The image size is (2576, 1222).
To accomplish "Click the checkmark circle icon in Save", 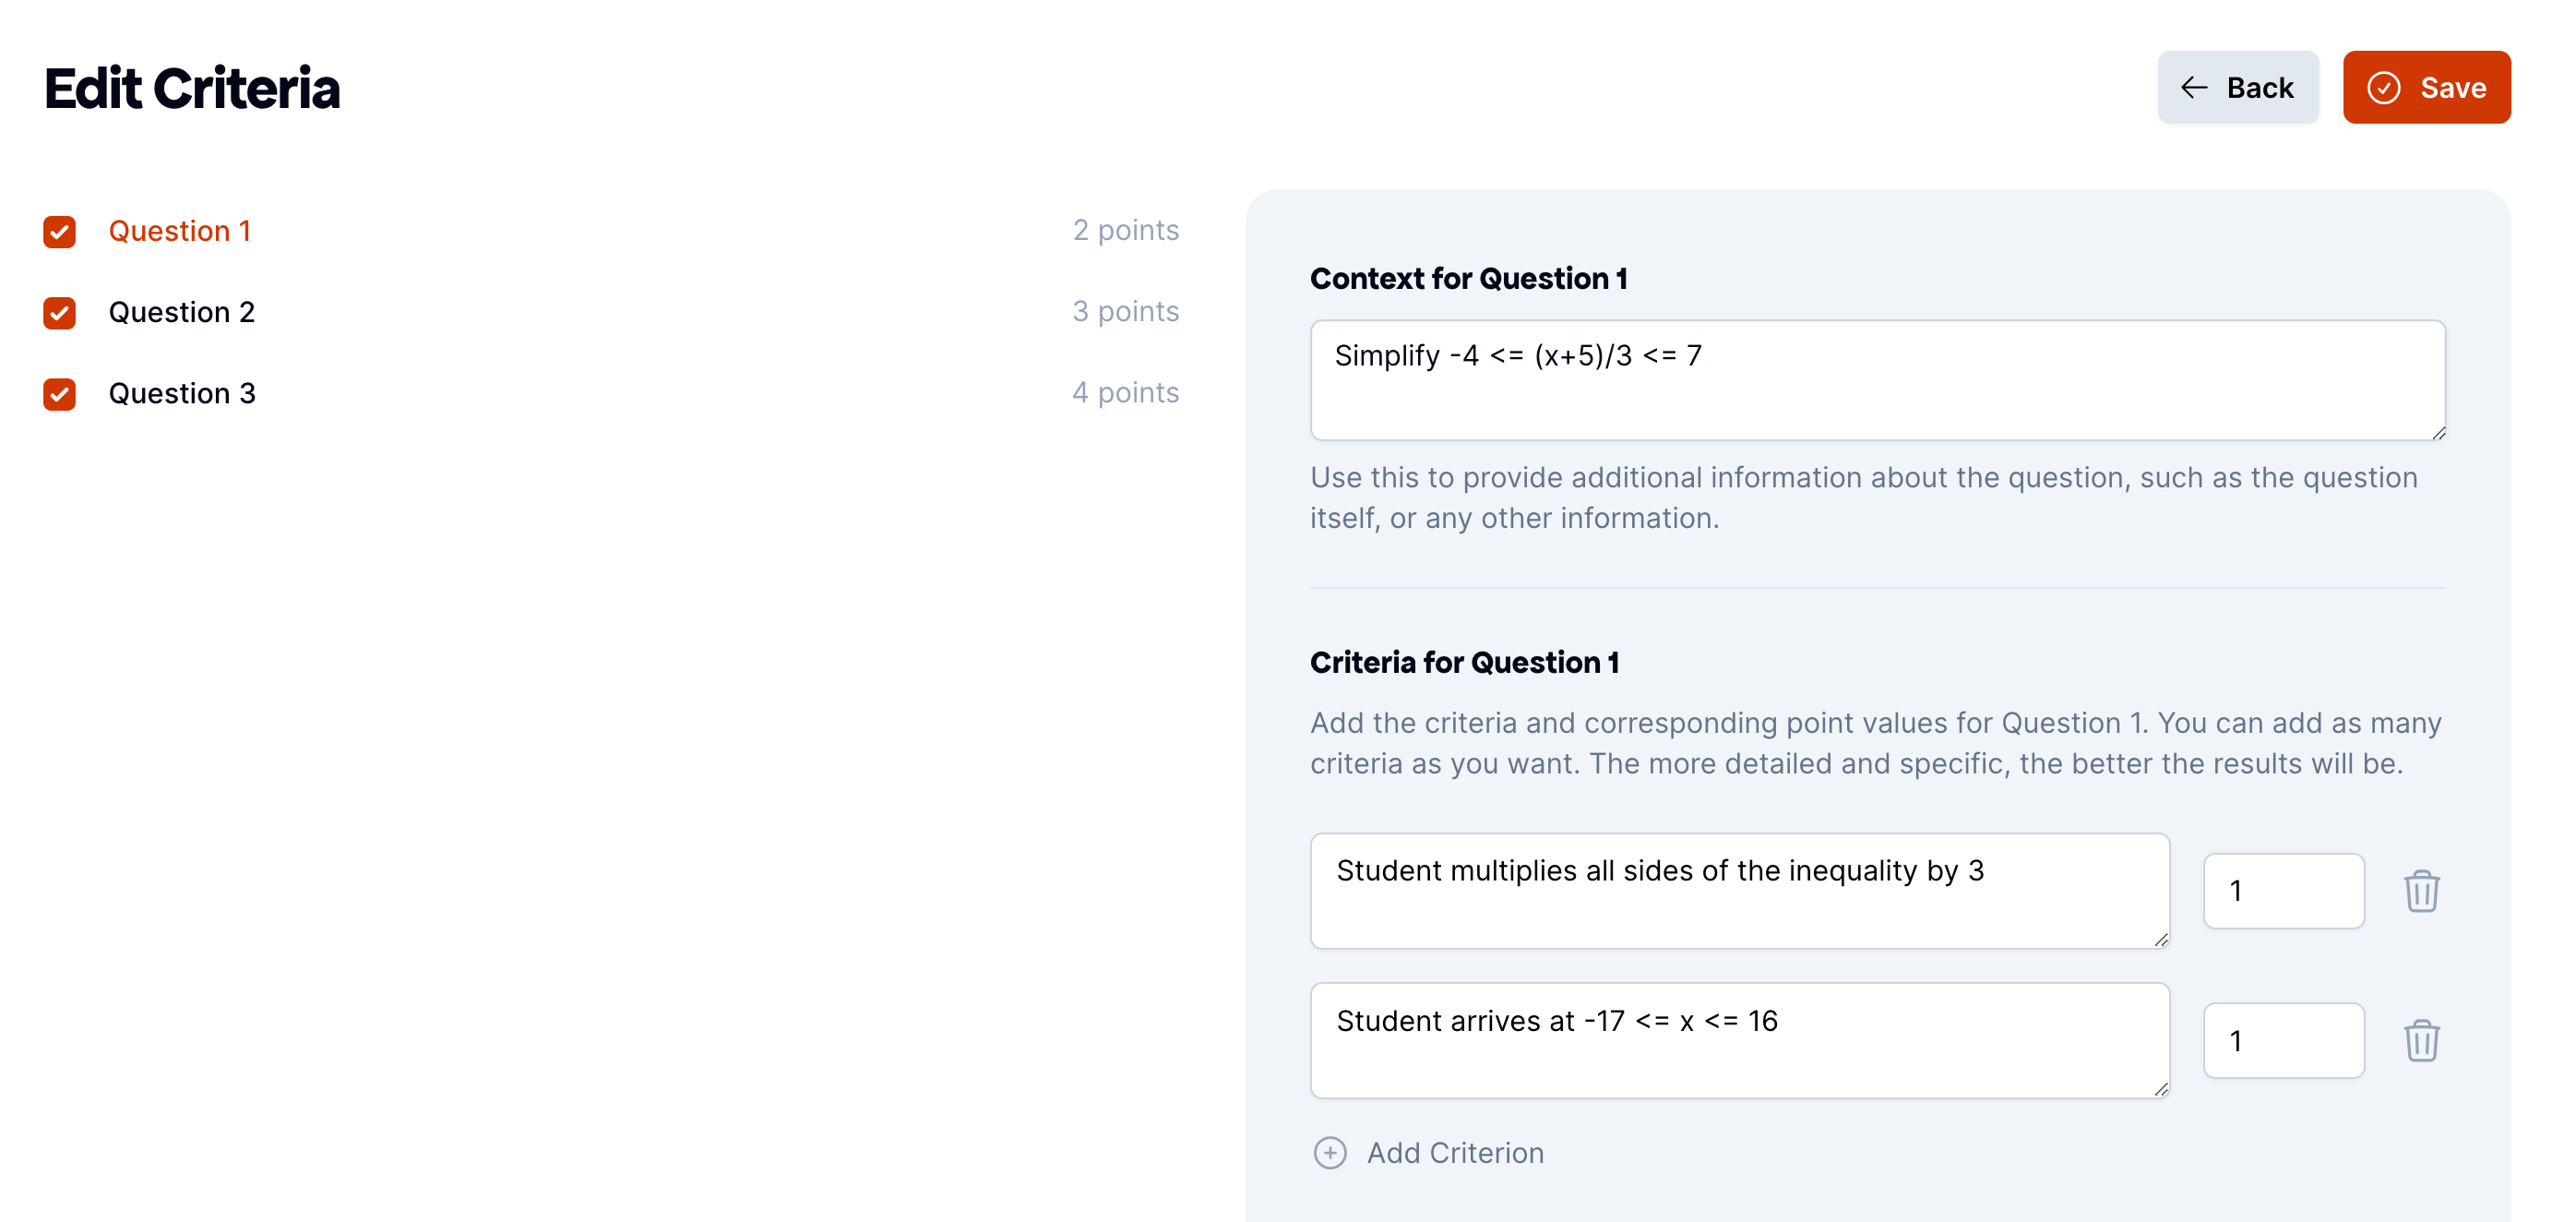I will 2383,88.
